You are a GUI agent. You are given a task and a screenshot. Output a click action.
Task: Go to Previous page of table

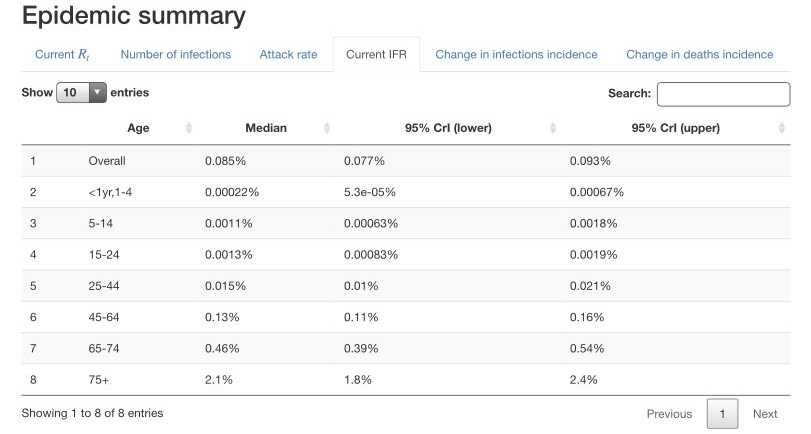point(669,414)
